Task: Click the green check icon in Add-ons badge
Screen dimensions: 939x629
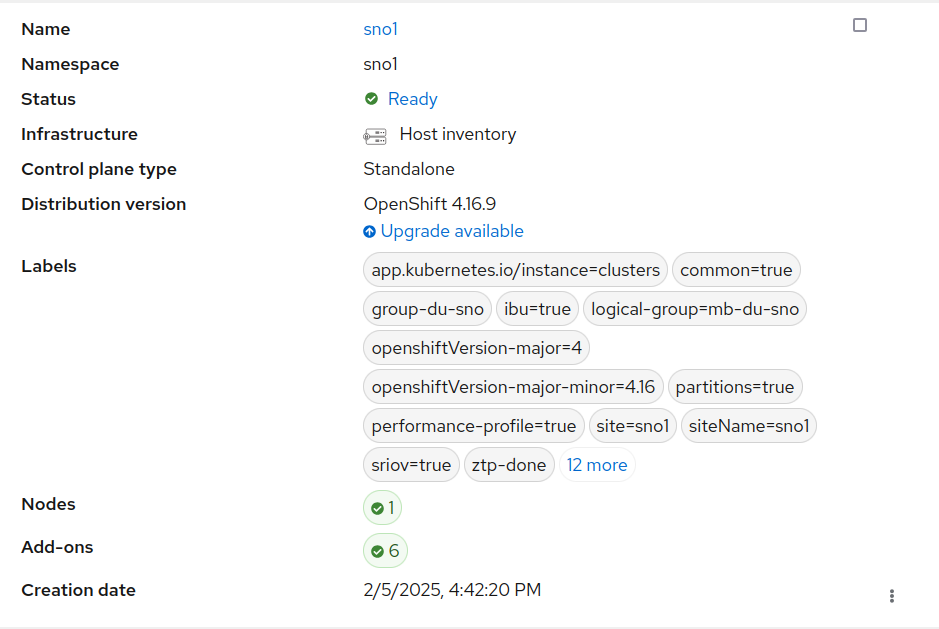Action: pyautogui.click(x=377, y=551)
